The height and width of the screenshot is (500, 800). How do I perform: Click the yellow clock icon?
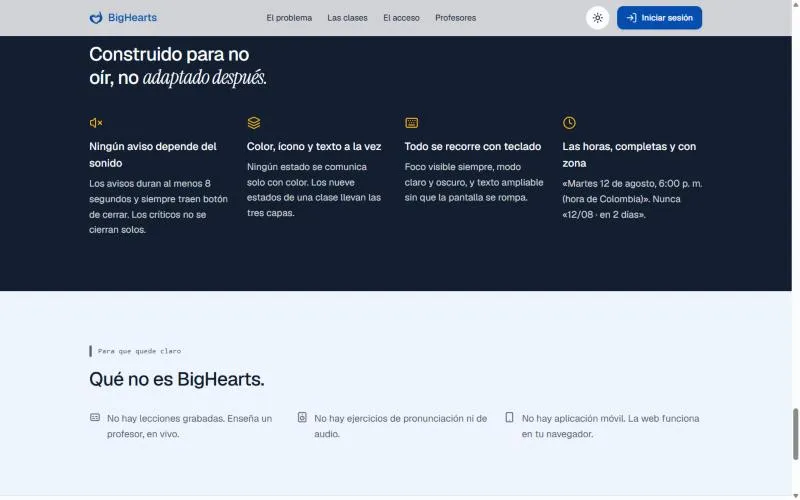569,122
